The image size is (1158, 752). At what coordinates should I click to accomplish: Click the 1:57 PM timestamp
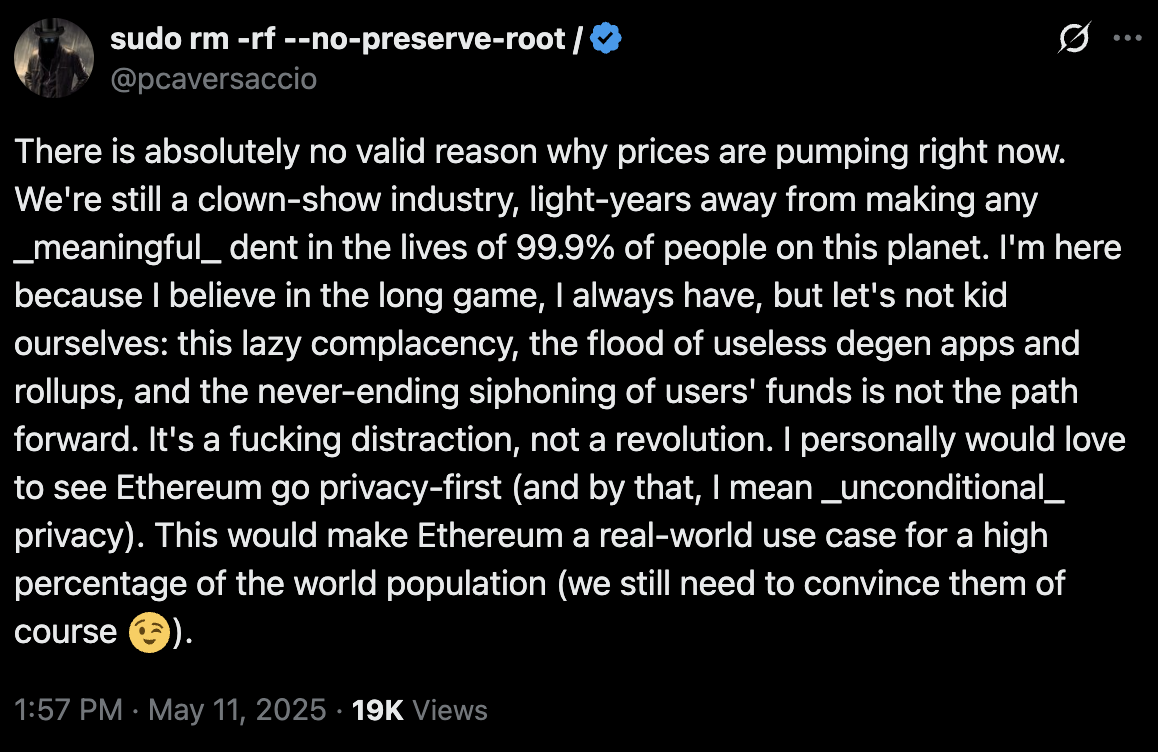coord(68,710)
